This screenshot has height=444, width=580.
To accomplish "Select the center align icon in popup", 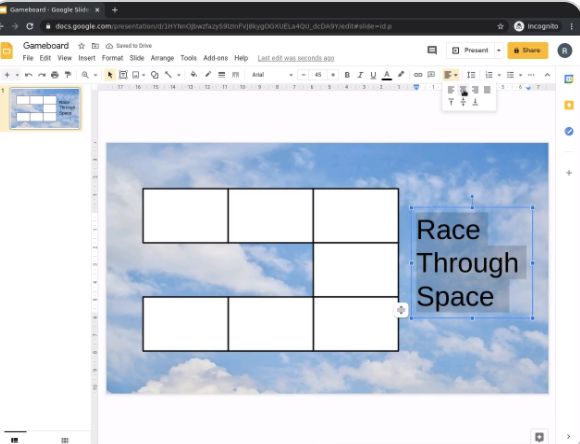I will pyautogui.click(x=463, y=90).
